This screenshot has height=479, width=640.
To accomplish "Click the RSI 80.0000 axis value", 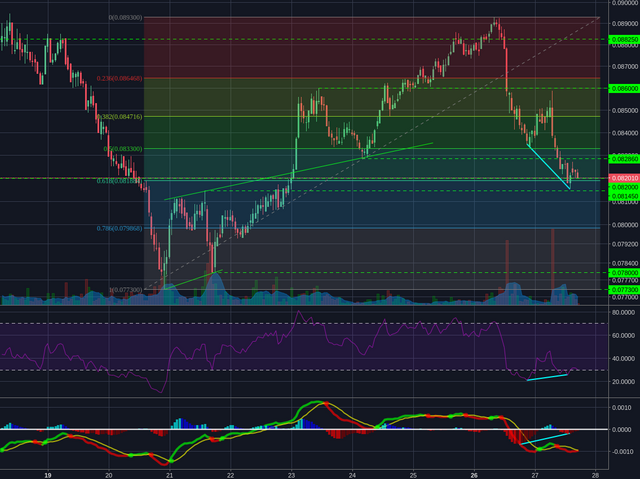I will coord(623,312).
